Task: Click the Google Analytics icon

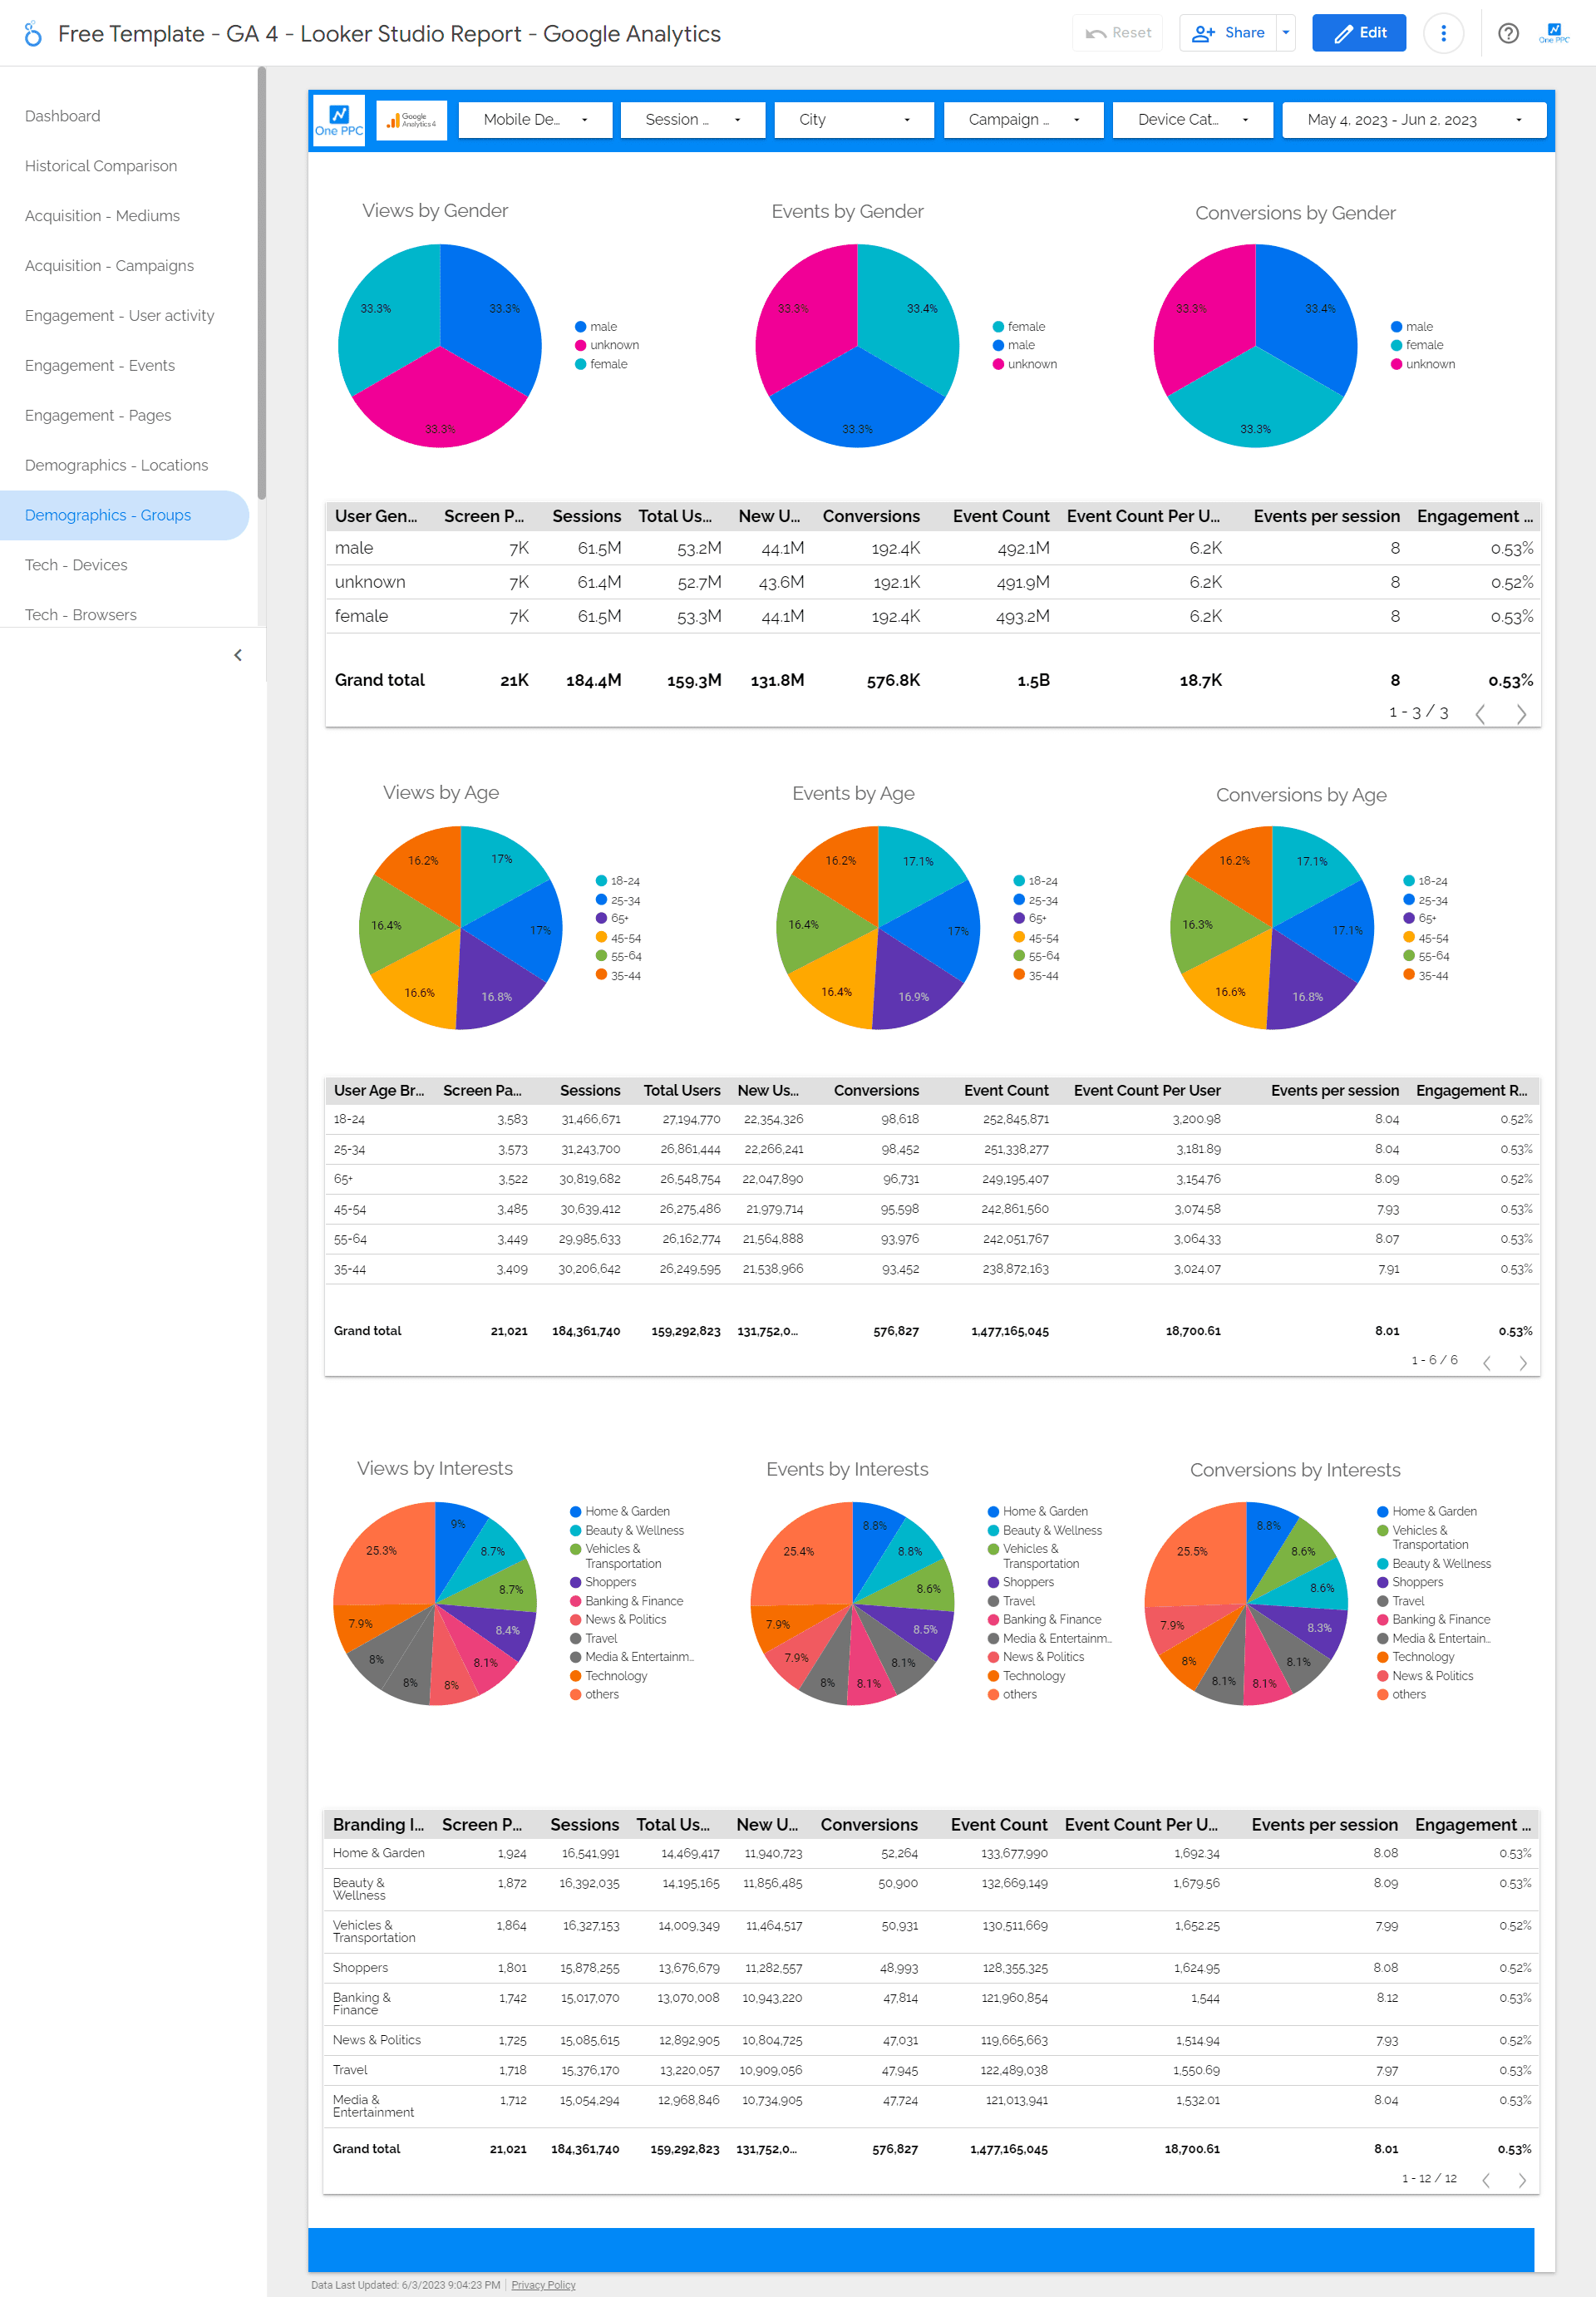Action: (405, 119)
